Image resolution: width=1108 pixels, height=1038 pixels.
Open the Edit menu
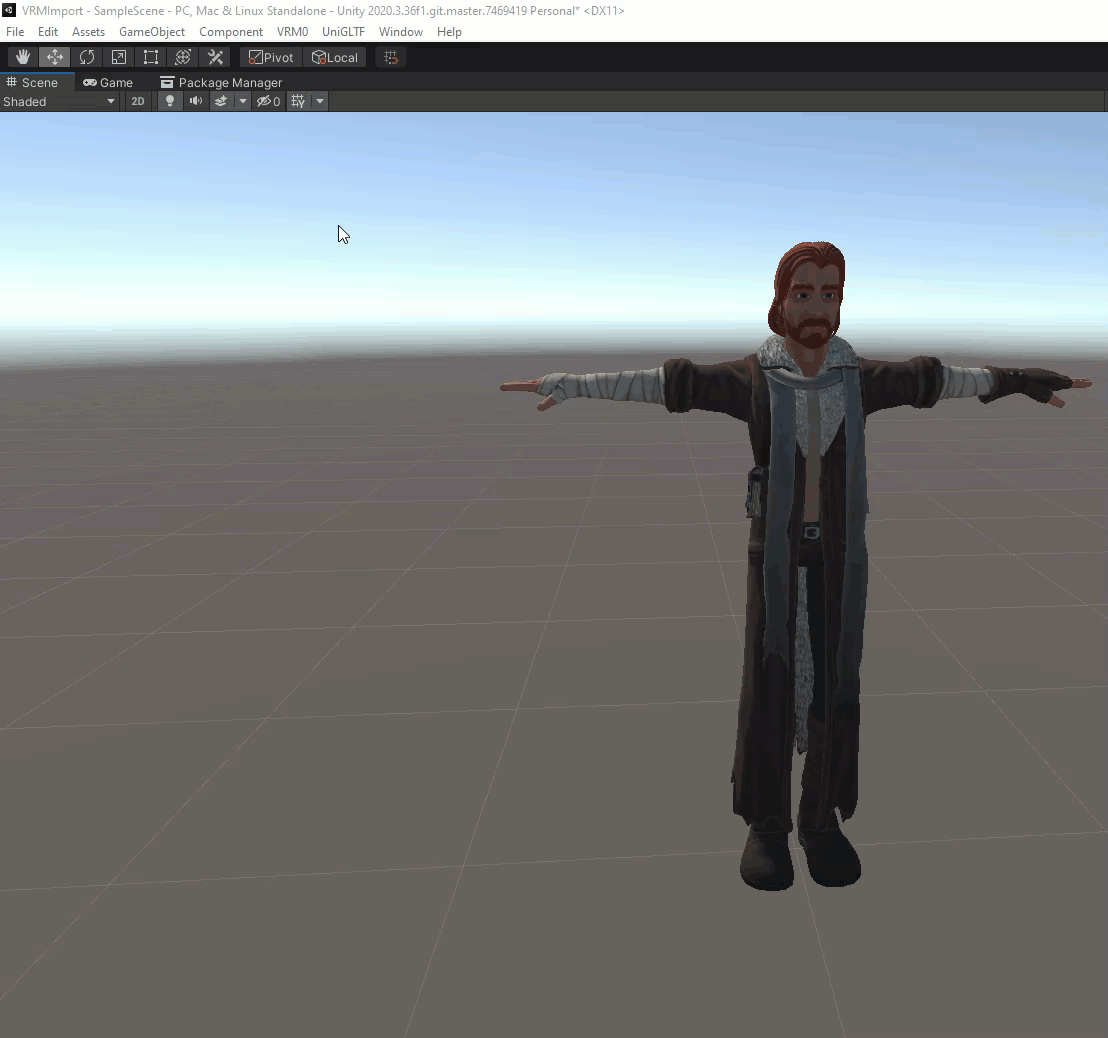(x=48, y=32)
